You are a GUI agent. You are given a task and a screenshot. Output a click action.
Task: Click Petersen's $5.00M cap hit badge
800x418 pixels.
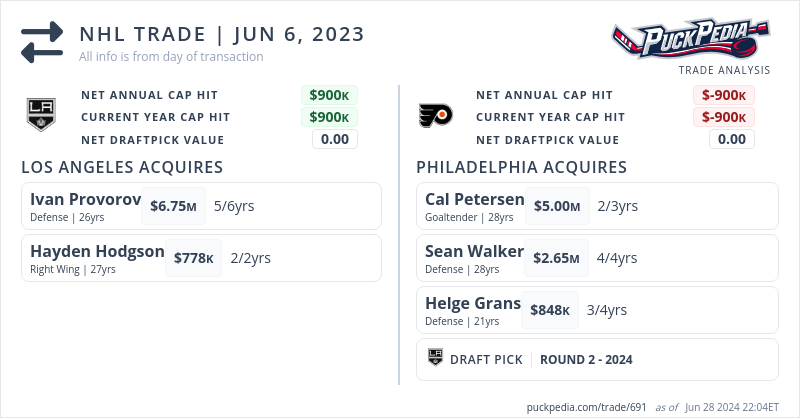[x=557, y=206]
